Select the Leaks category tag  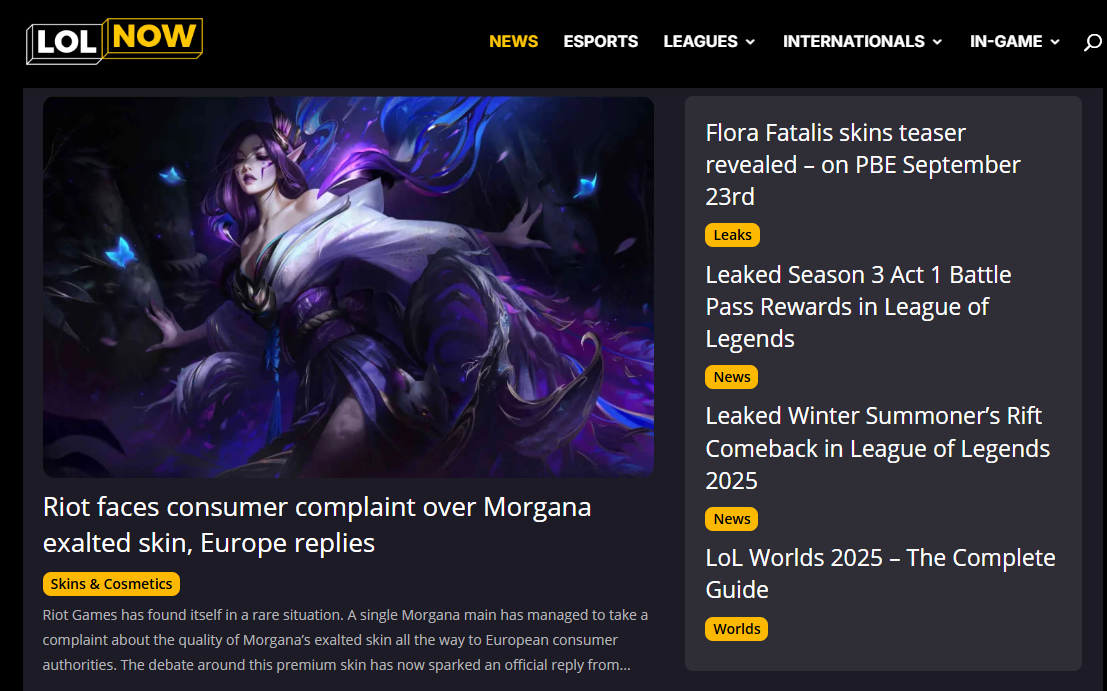(732, 235)
